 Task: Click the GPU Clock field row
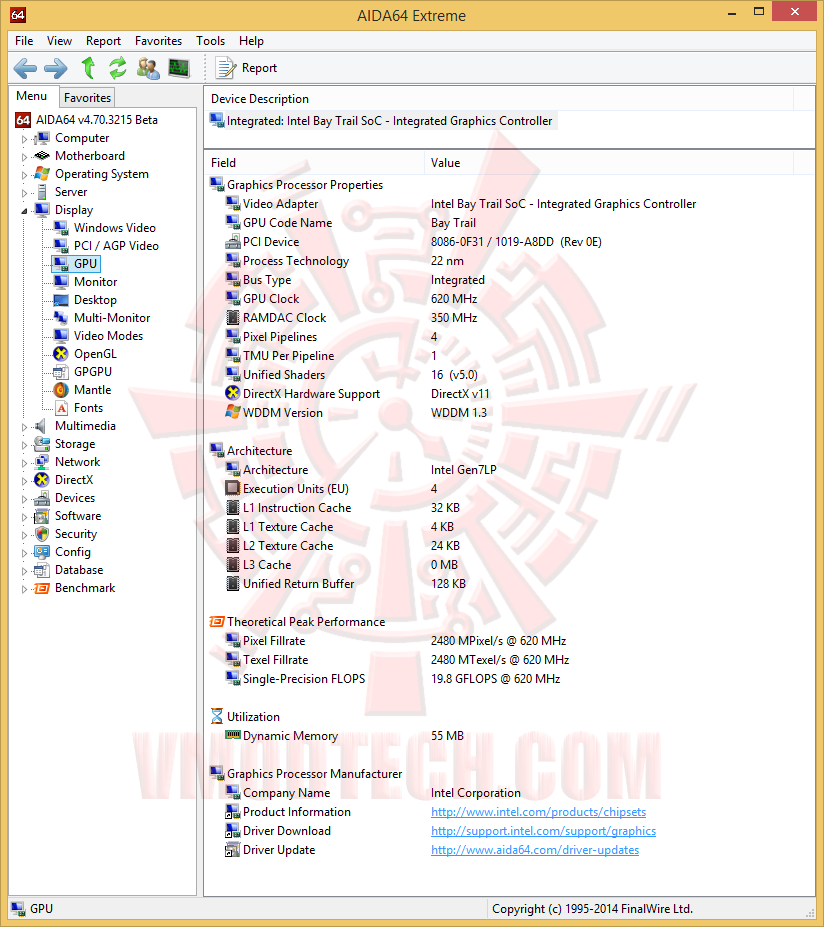coord(508,299)
